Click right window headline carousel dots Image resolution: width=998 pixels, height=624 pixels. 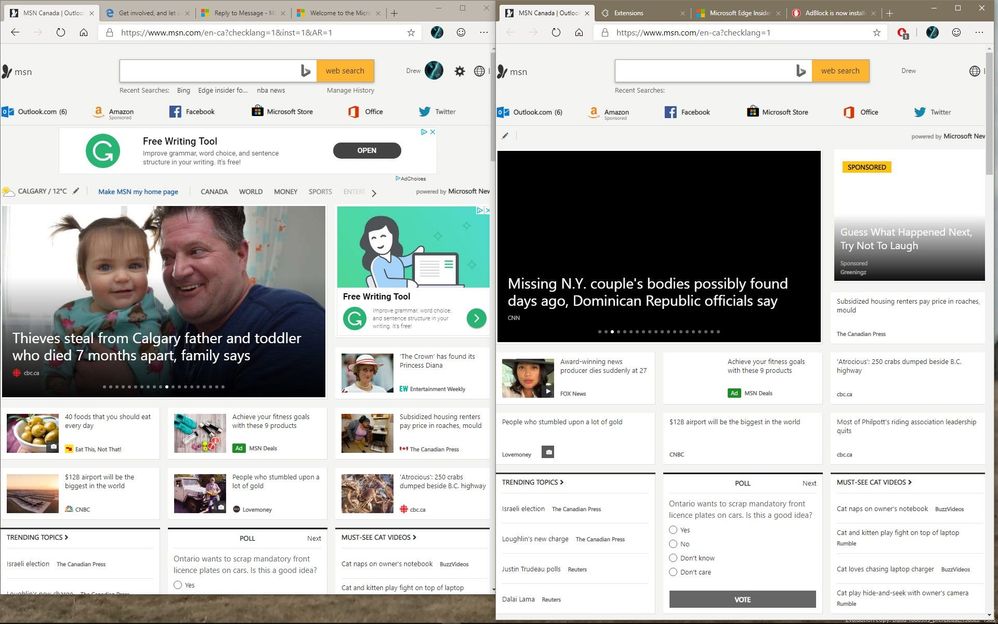click(x=659, y=332)
